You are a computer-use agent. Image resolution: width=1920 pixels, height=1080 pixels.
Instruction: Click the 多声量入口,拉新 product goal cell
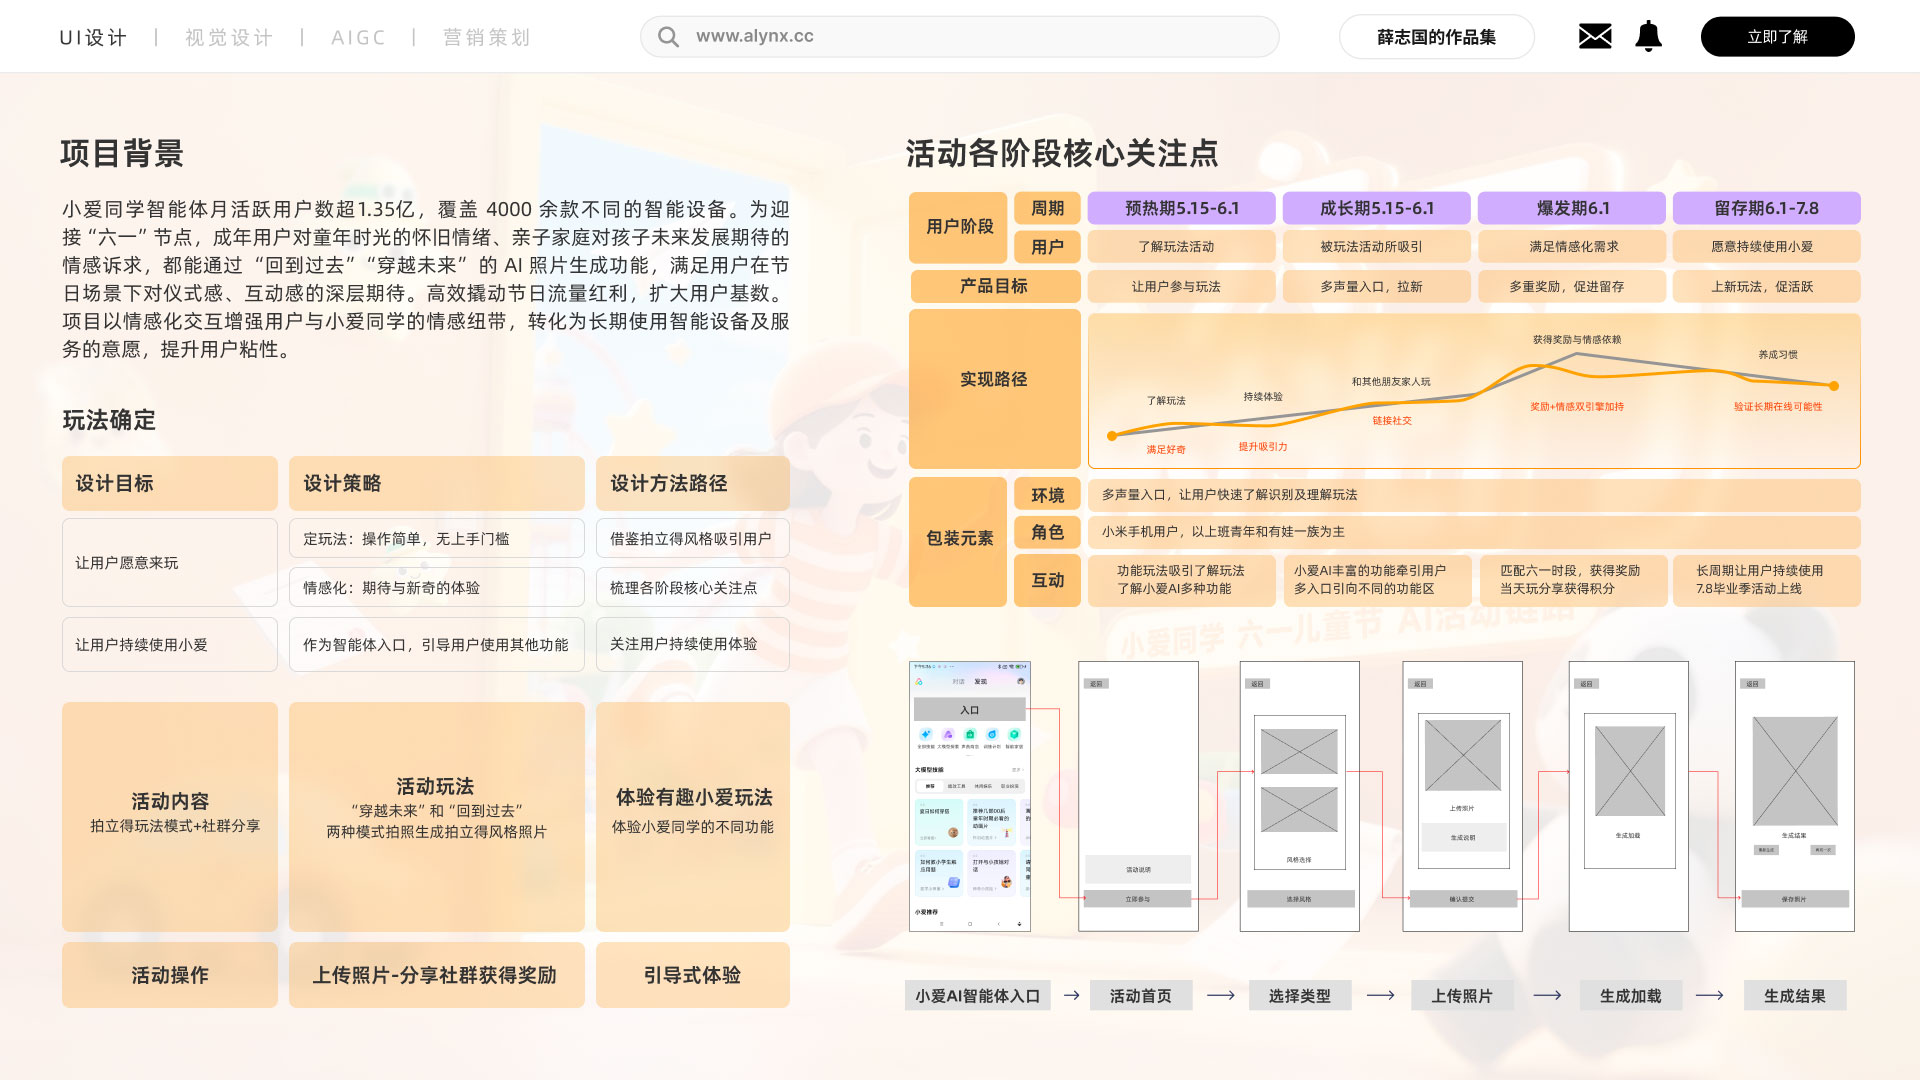[x=1376, y=286]
